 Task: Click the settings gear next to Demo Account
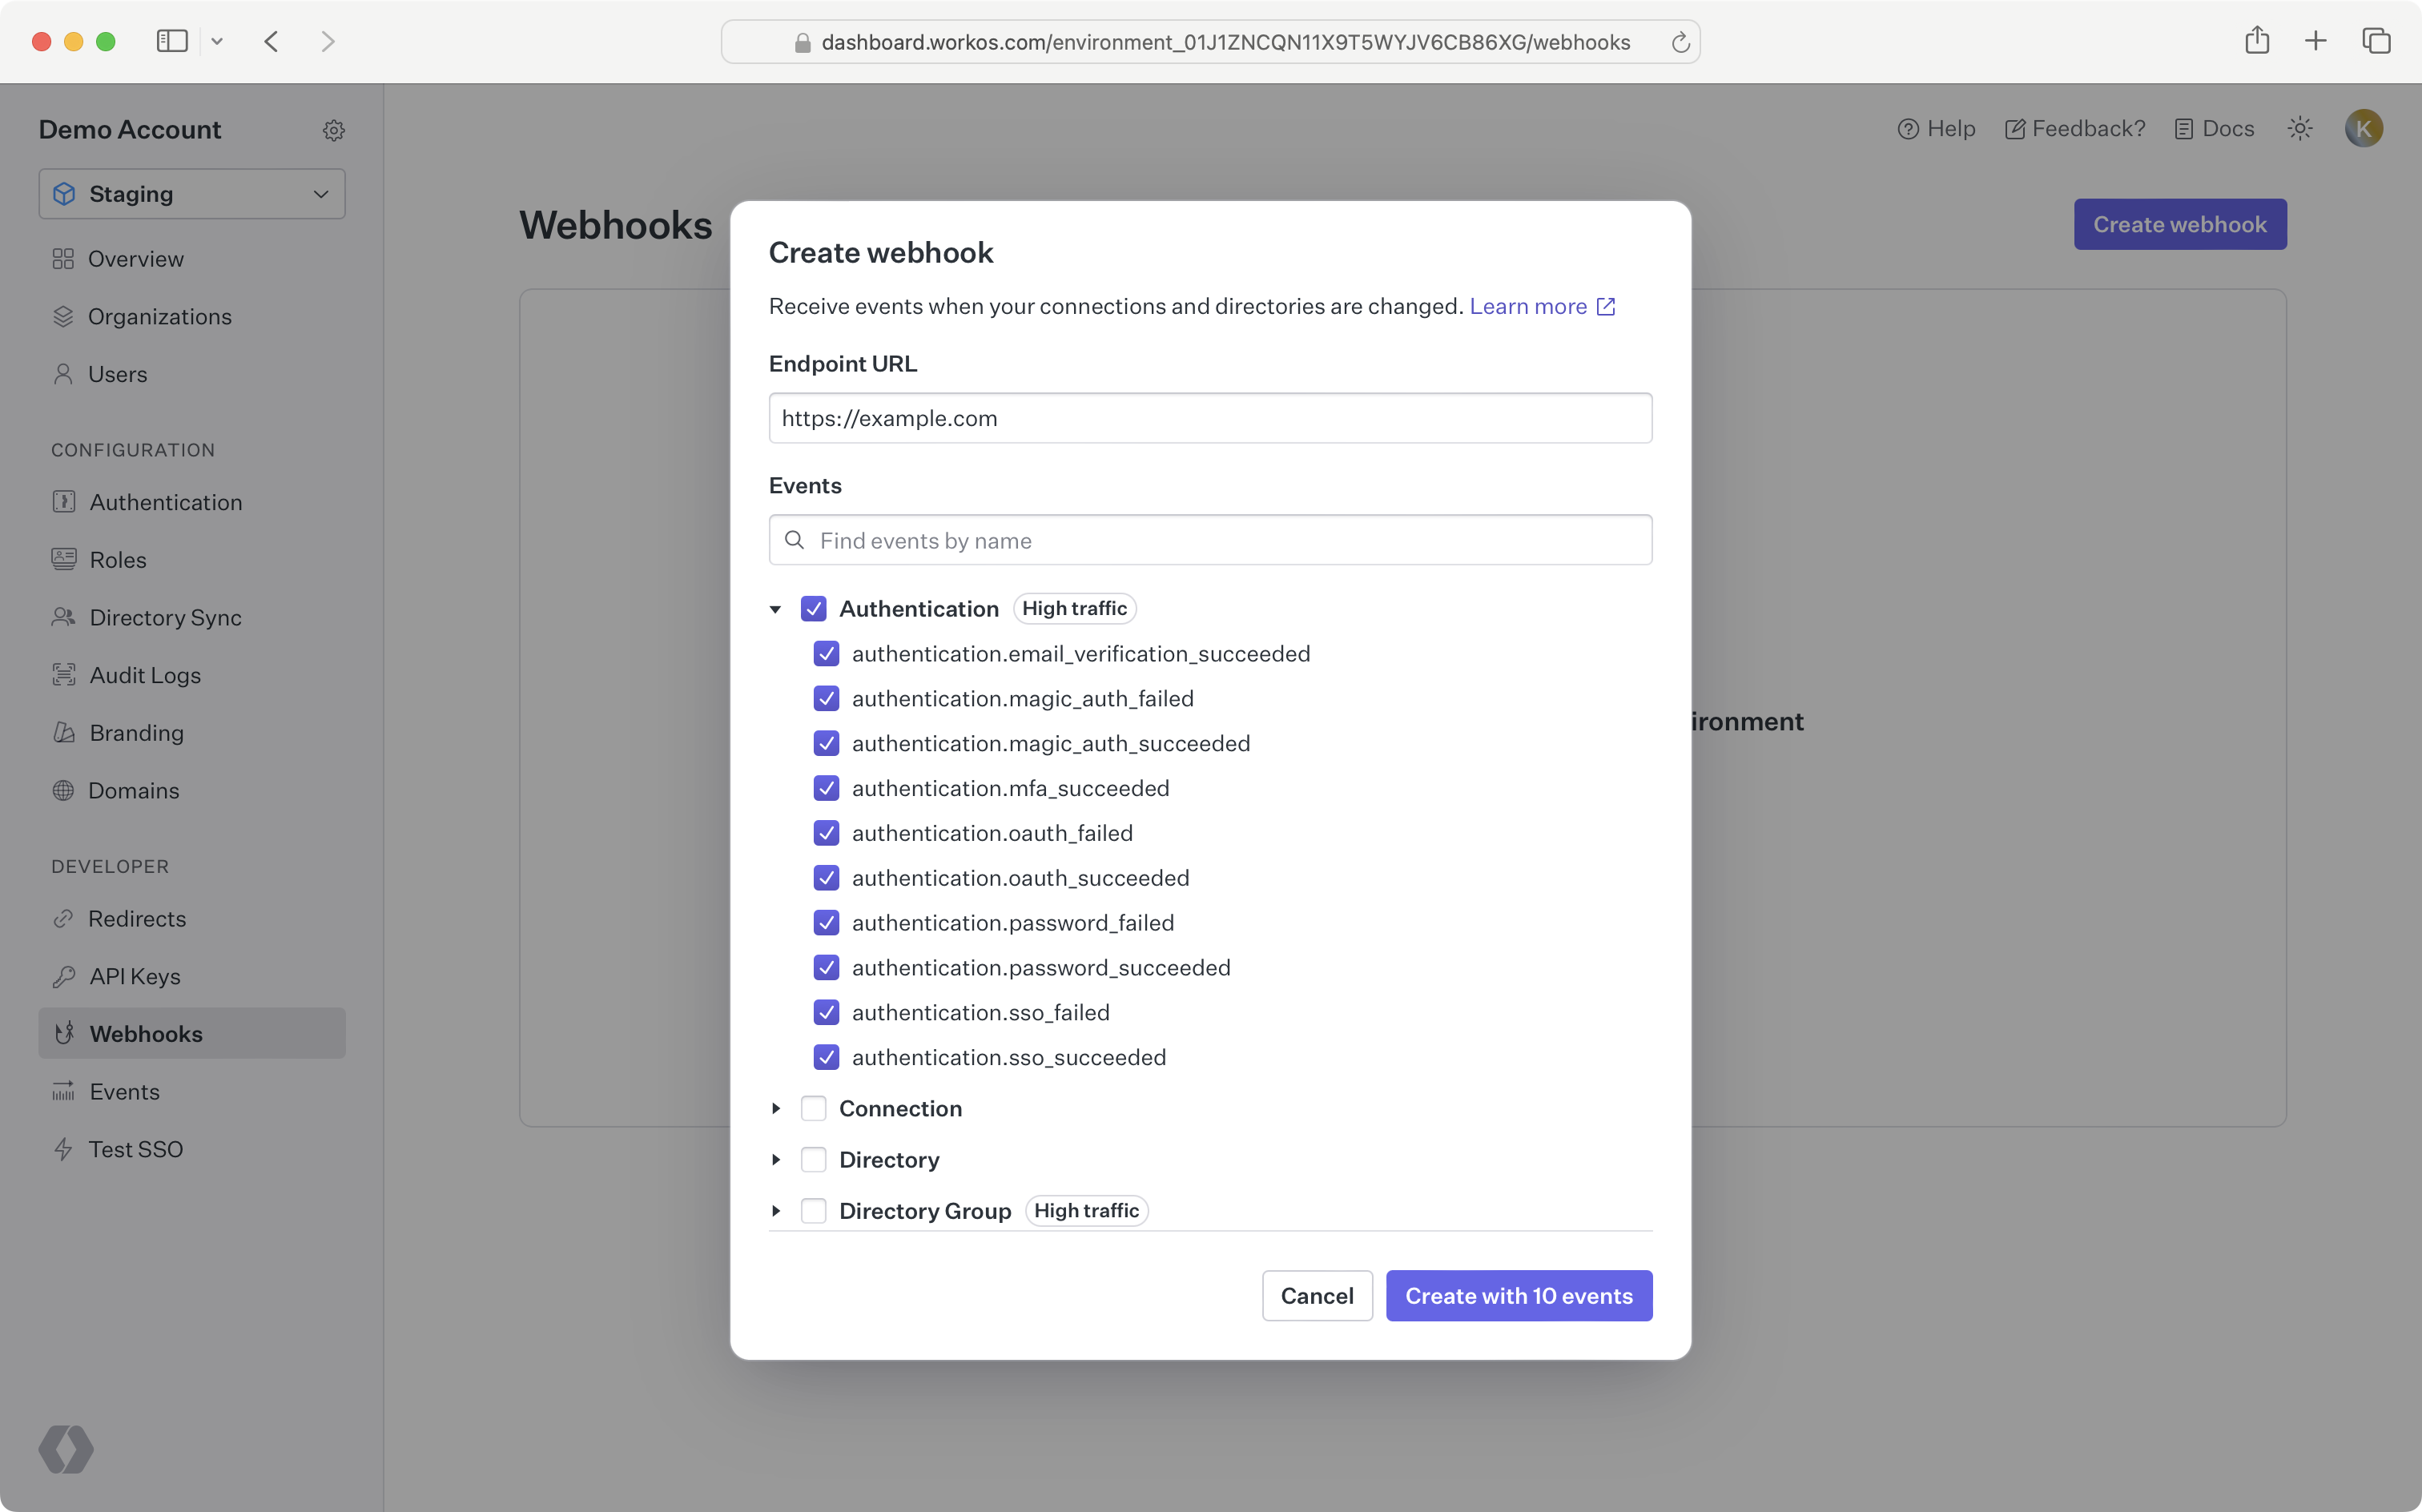(x=334, y=130)
